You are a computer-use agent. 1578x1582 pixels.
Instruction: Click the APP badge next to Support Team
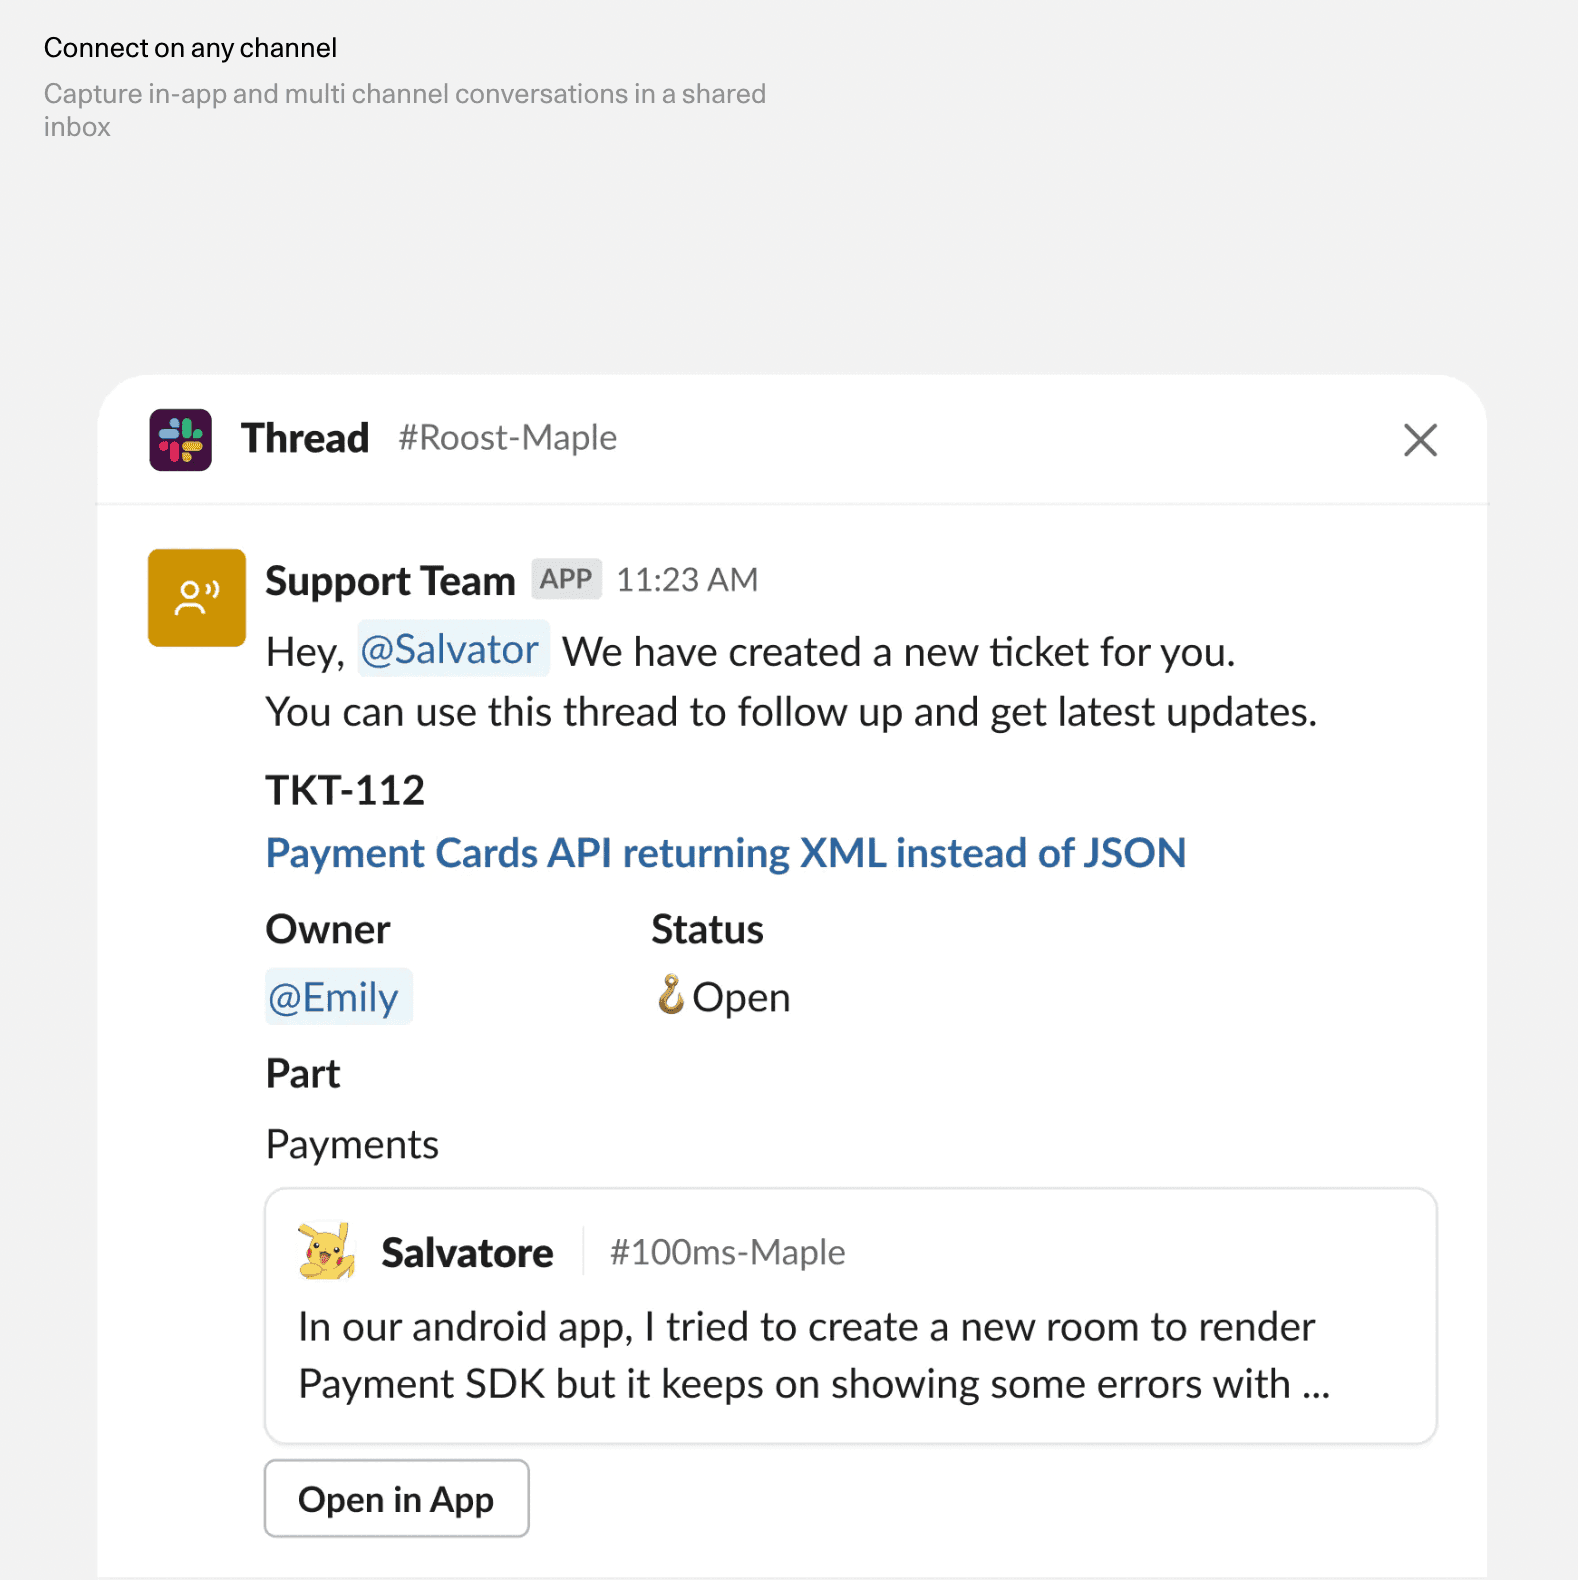tap(566, 579)
